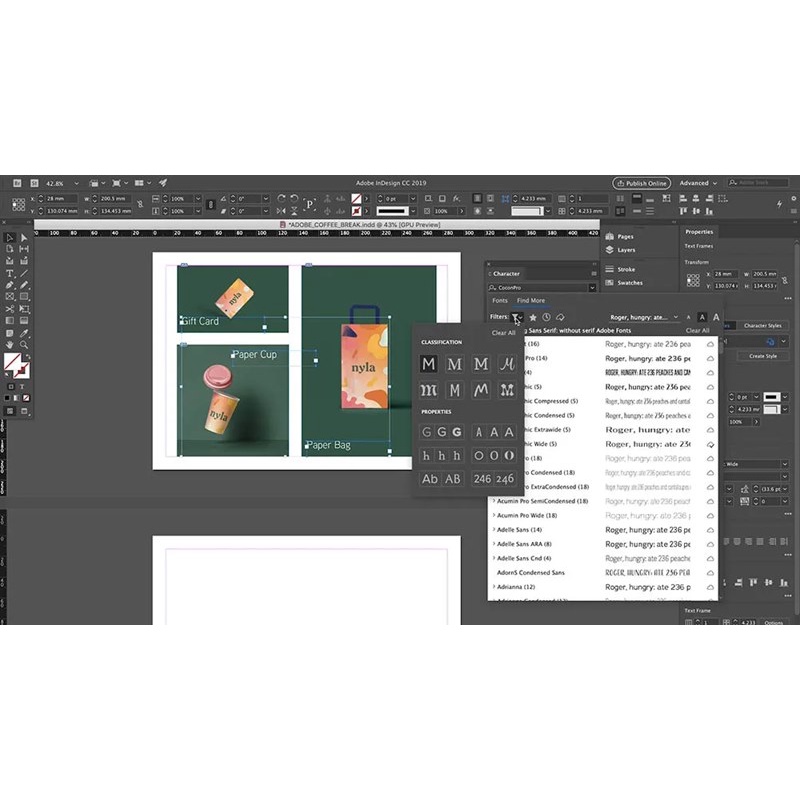The image size is (800, 800).
Task: Click the Publish Online button
Action: click(641, 183)
